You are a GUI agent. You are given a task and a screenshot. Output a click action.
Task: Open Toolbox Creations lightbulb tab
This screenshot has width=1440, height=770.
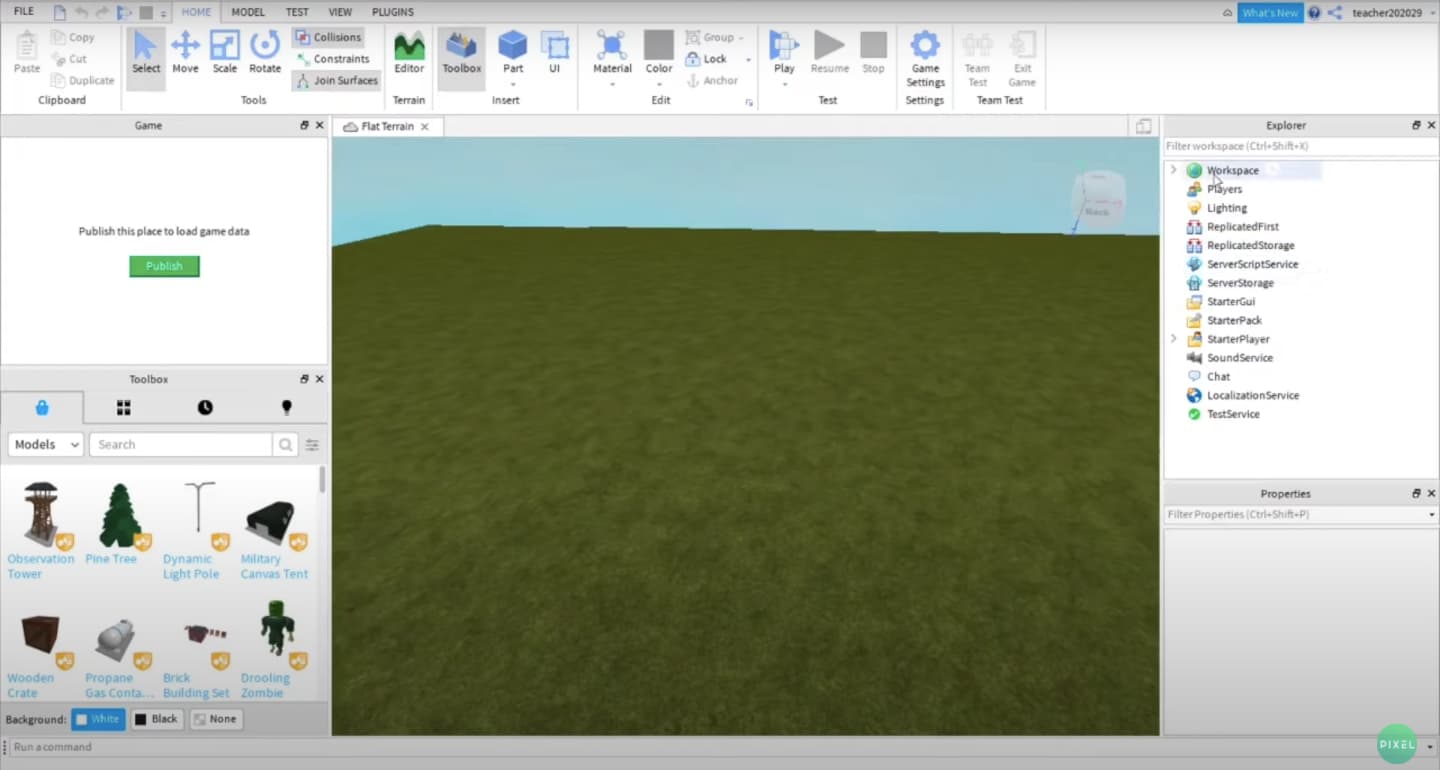click(x=286, y=407)
